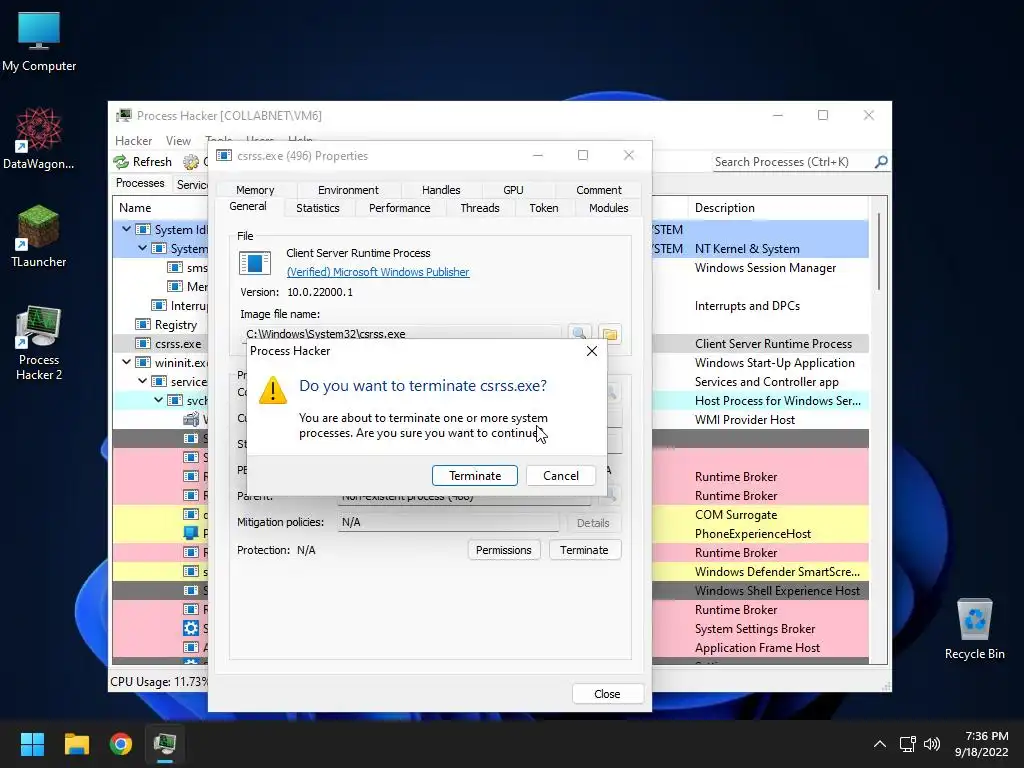Click the image file name path field
Image resolution: width=1024 pixels, height=768 pixels.
401,334
